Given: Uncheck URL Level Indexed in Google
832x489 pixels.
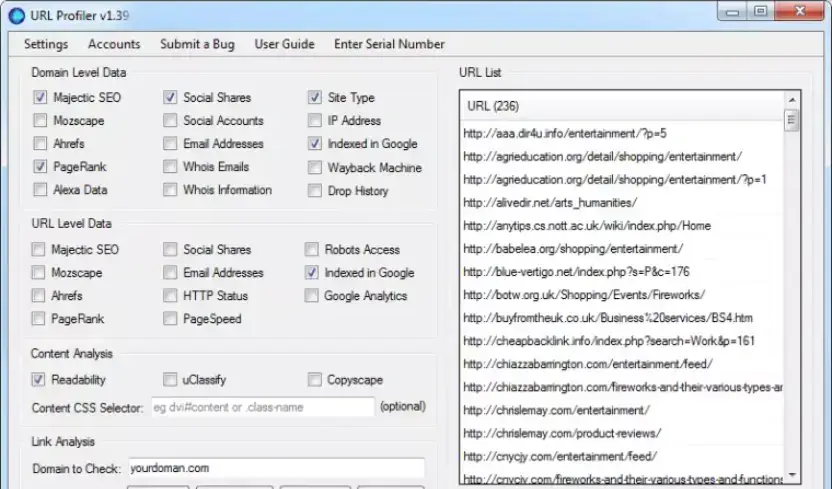Looking at the screenshot, I should [x=311, y=273].
